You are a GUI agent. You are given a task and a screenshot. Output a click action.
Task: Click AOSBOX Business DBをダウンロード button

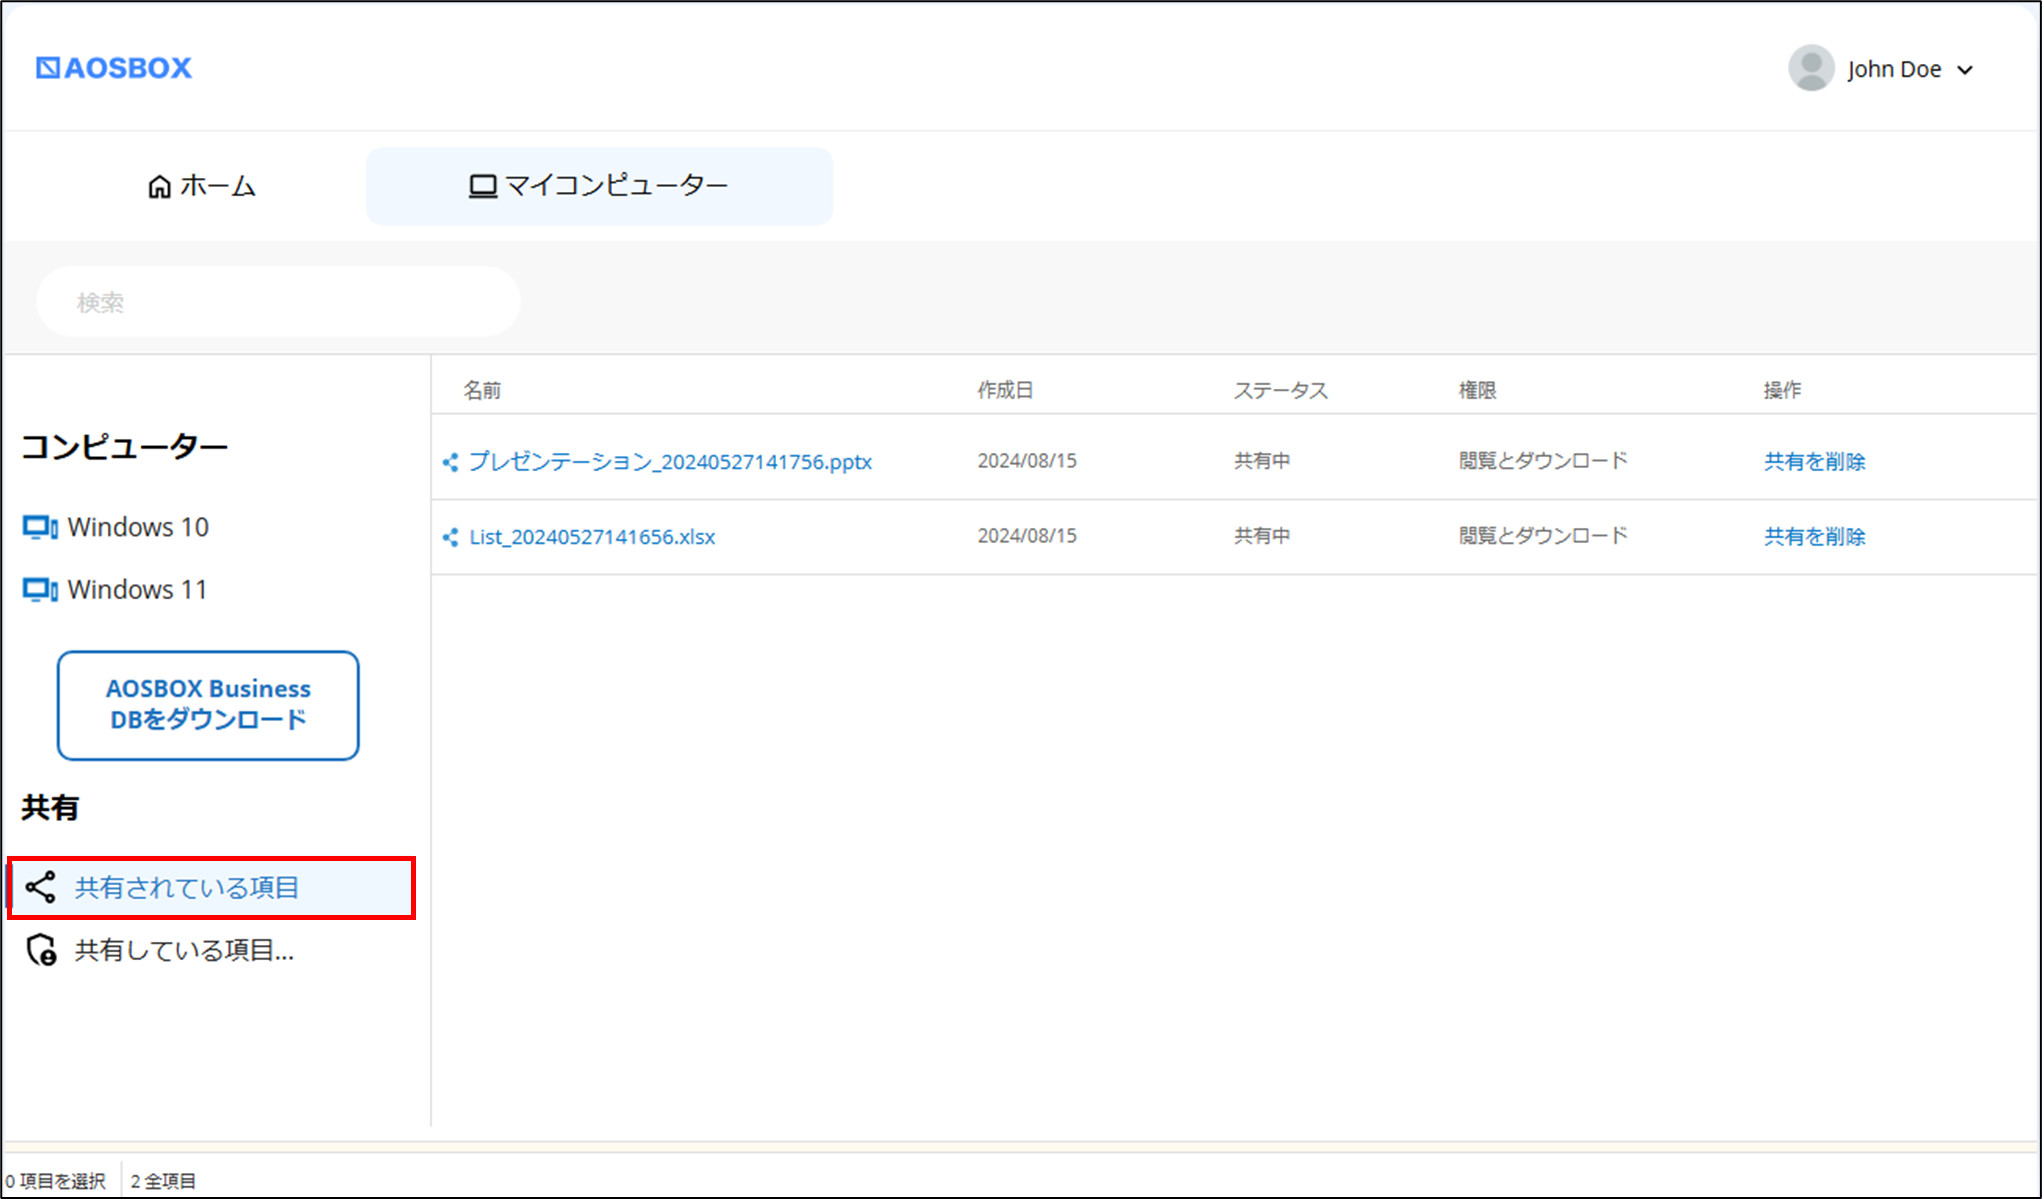[208, 705]
